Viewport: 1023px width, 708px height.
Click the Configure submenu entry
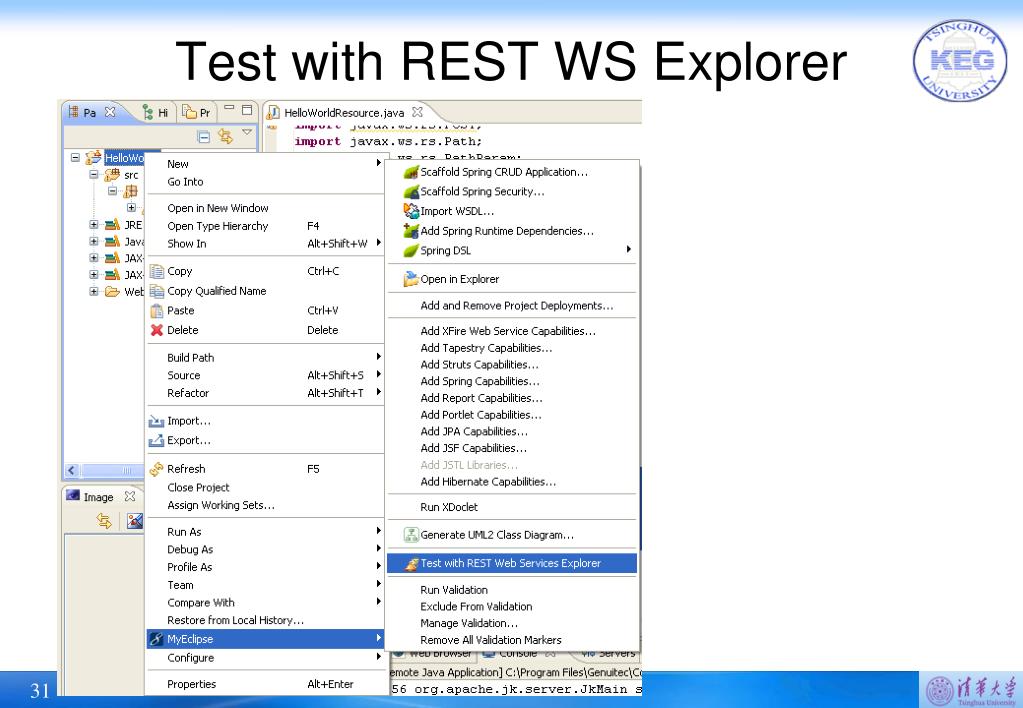265,658
